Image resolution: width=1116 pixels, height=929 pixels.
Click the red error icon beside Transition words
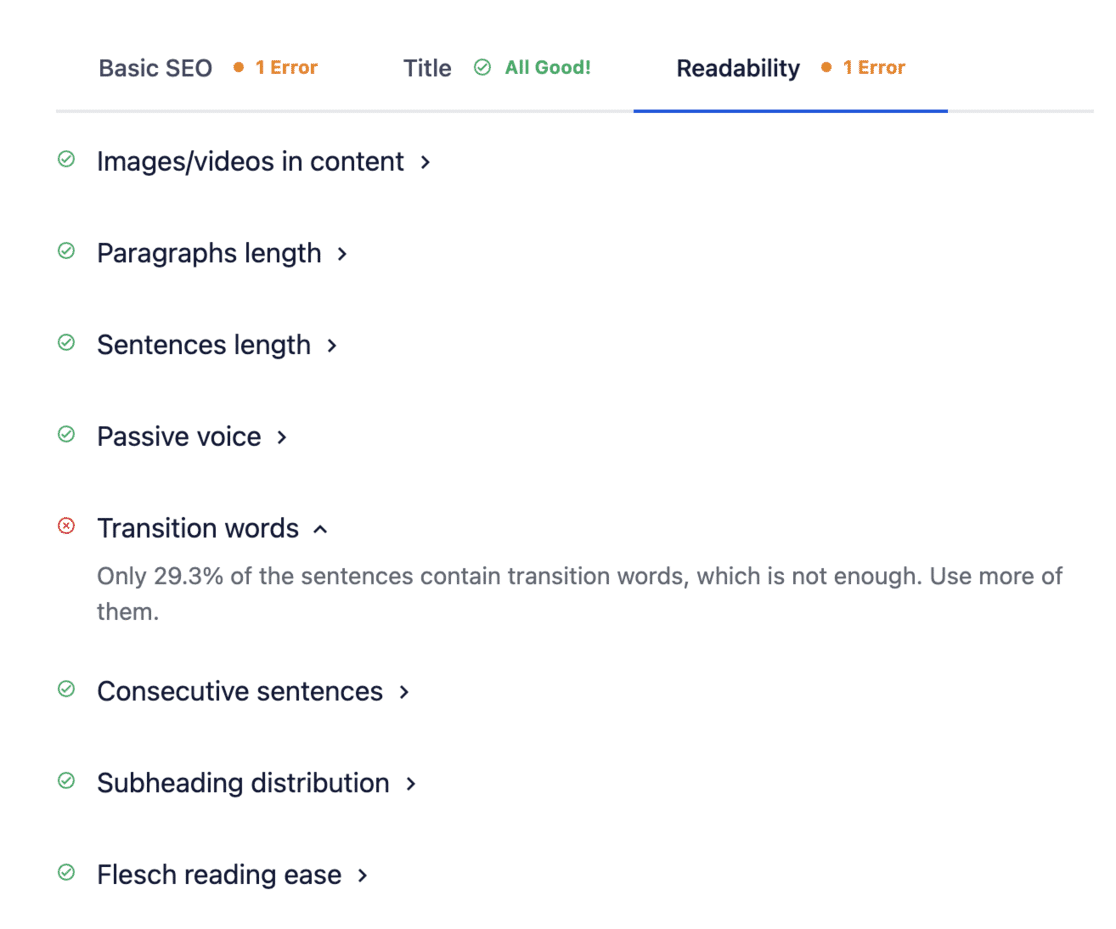click(x=66, y=526)
